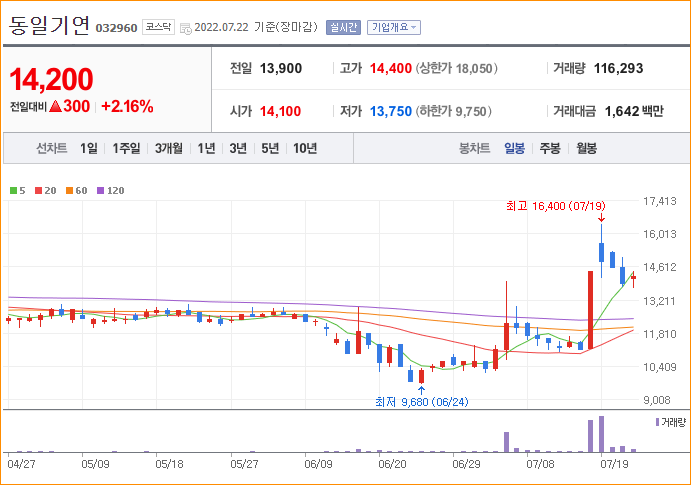Click the tallest volume bar at 07/19
691x485 pixels.
click(x=601, y=434)
